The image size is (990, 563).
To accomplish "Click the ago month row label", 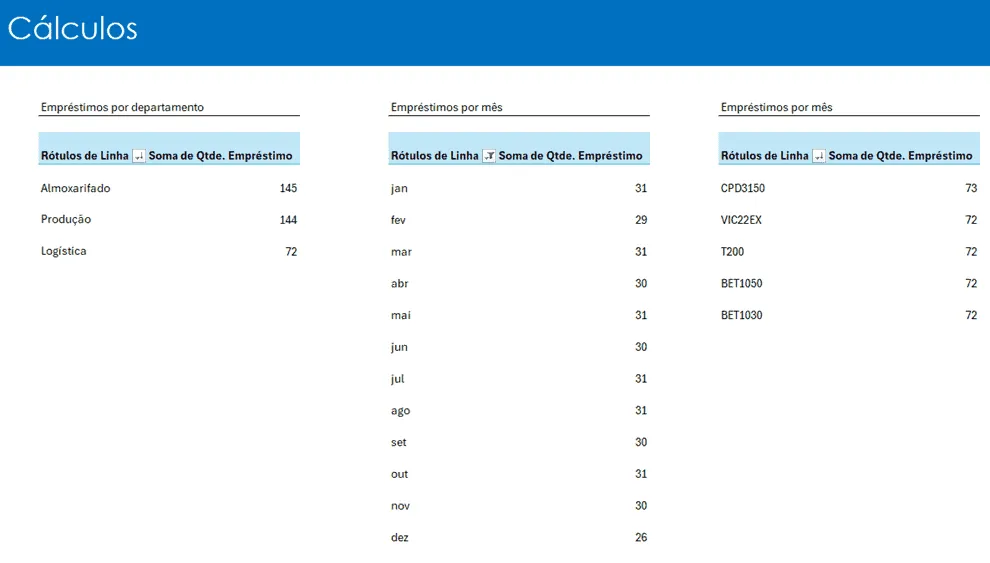I will point(400,411).
